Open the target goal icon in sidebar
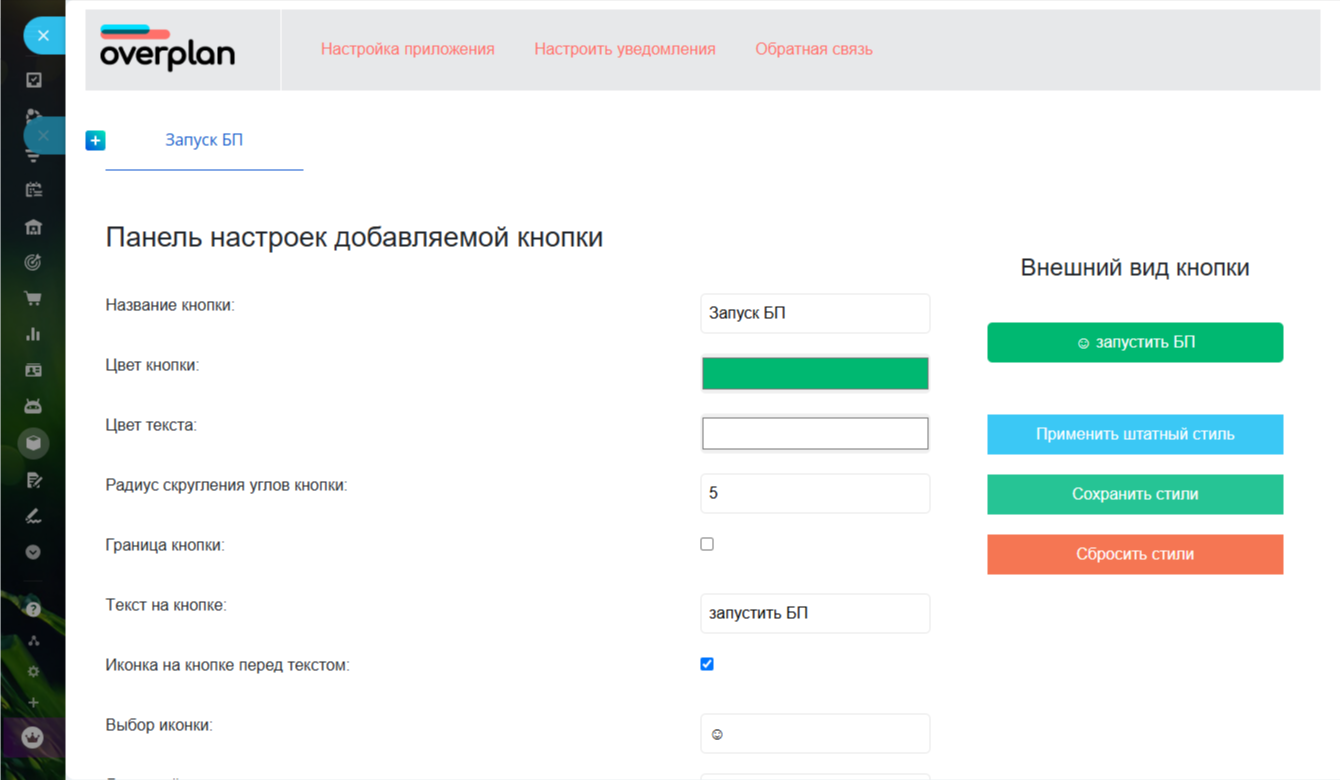Screen dimensions: 1340x780 [33, 263]
